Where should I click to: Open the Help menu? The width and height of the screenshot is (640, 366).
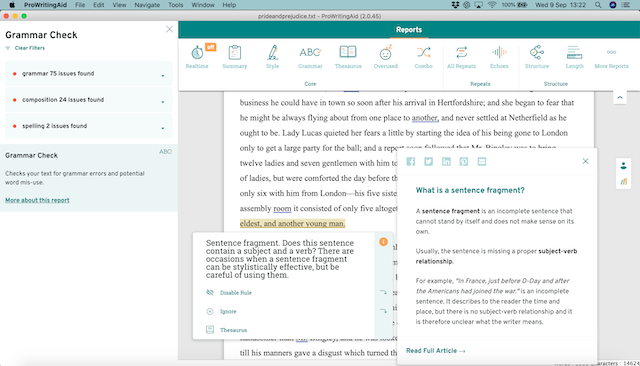pos(229,5)
